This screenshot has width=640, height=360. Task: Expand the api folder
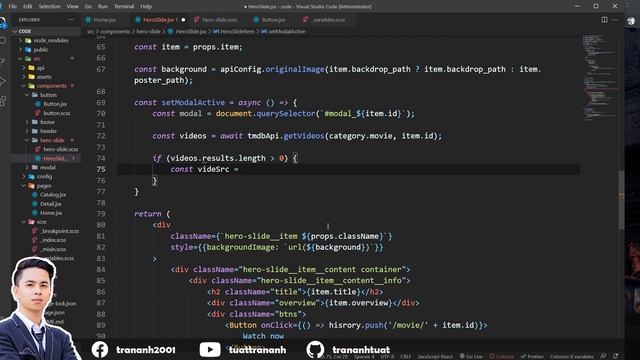tap(46, 68)
